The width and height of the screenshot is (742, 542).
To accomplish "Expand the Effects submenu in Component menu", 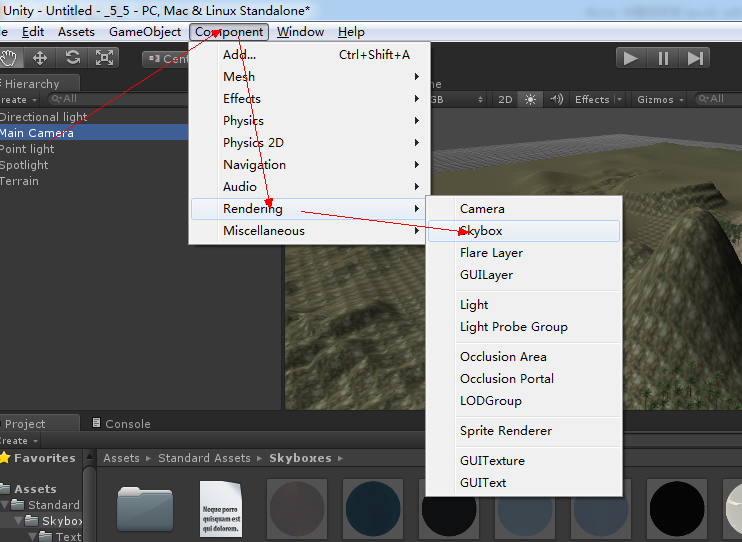I will point(309,98).
